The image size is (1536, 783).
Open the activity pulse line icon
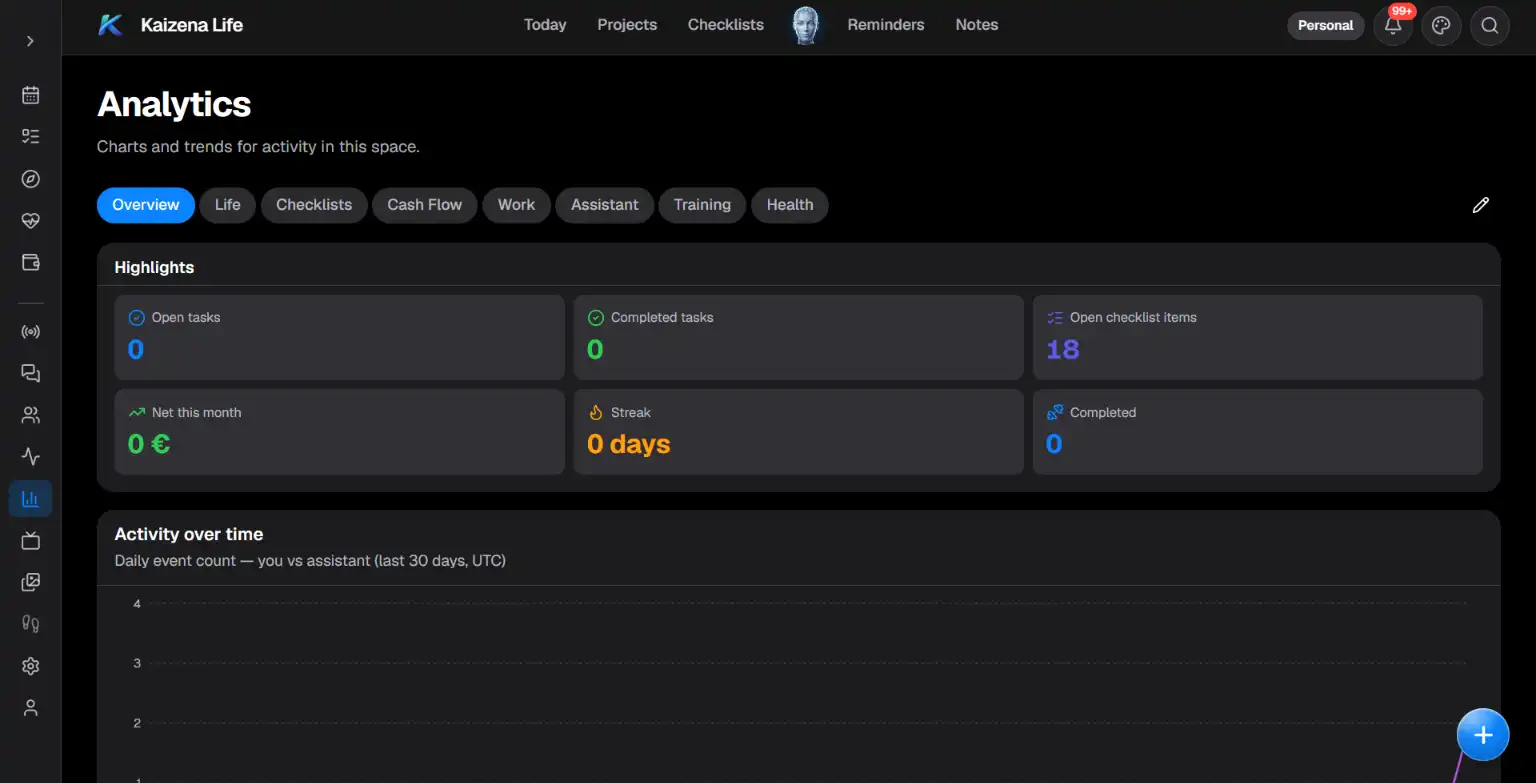tap(30, 457)
